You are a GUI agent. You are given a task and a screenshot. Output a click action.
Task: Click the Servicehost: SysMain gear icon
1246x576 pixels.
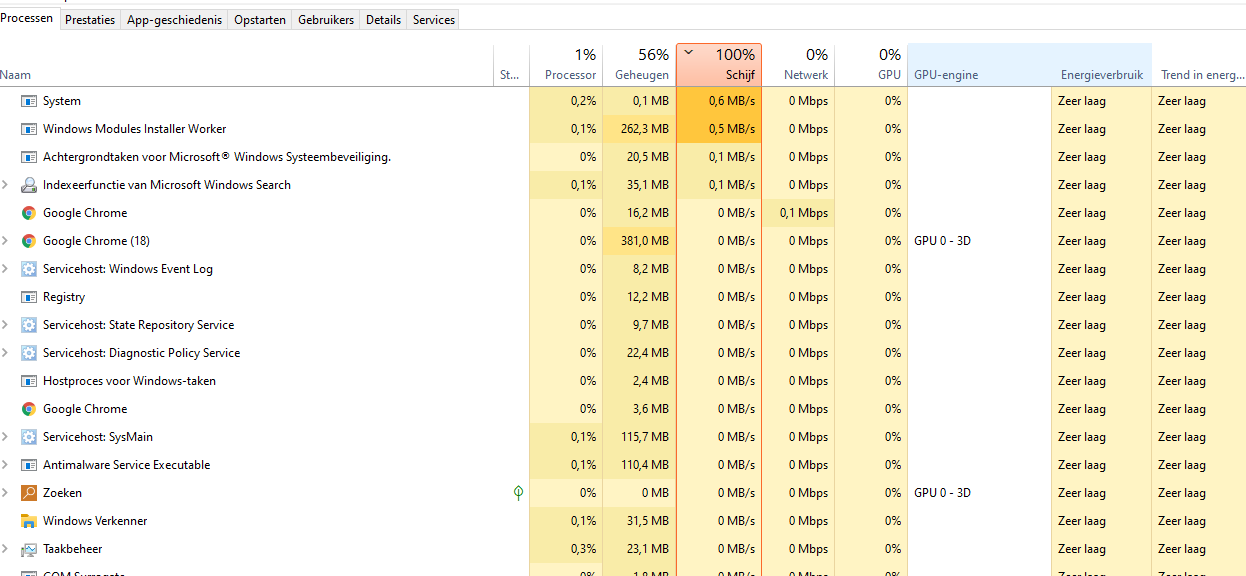pos(29,437)
